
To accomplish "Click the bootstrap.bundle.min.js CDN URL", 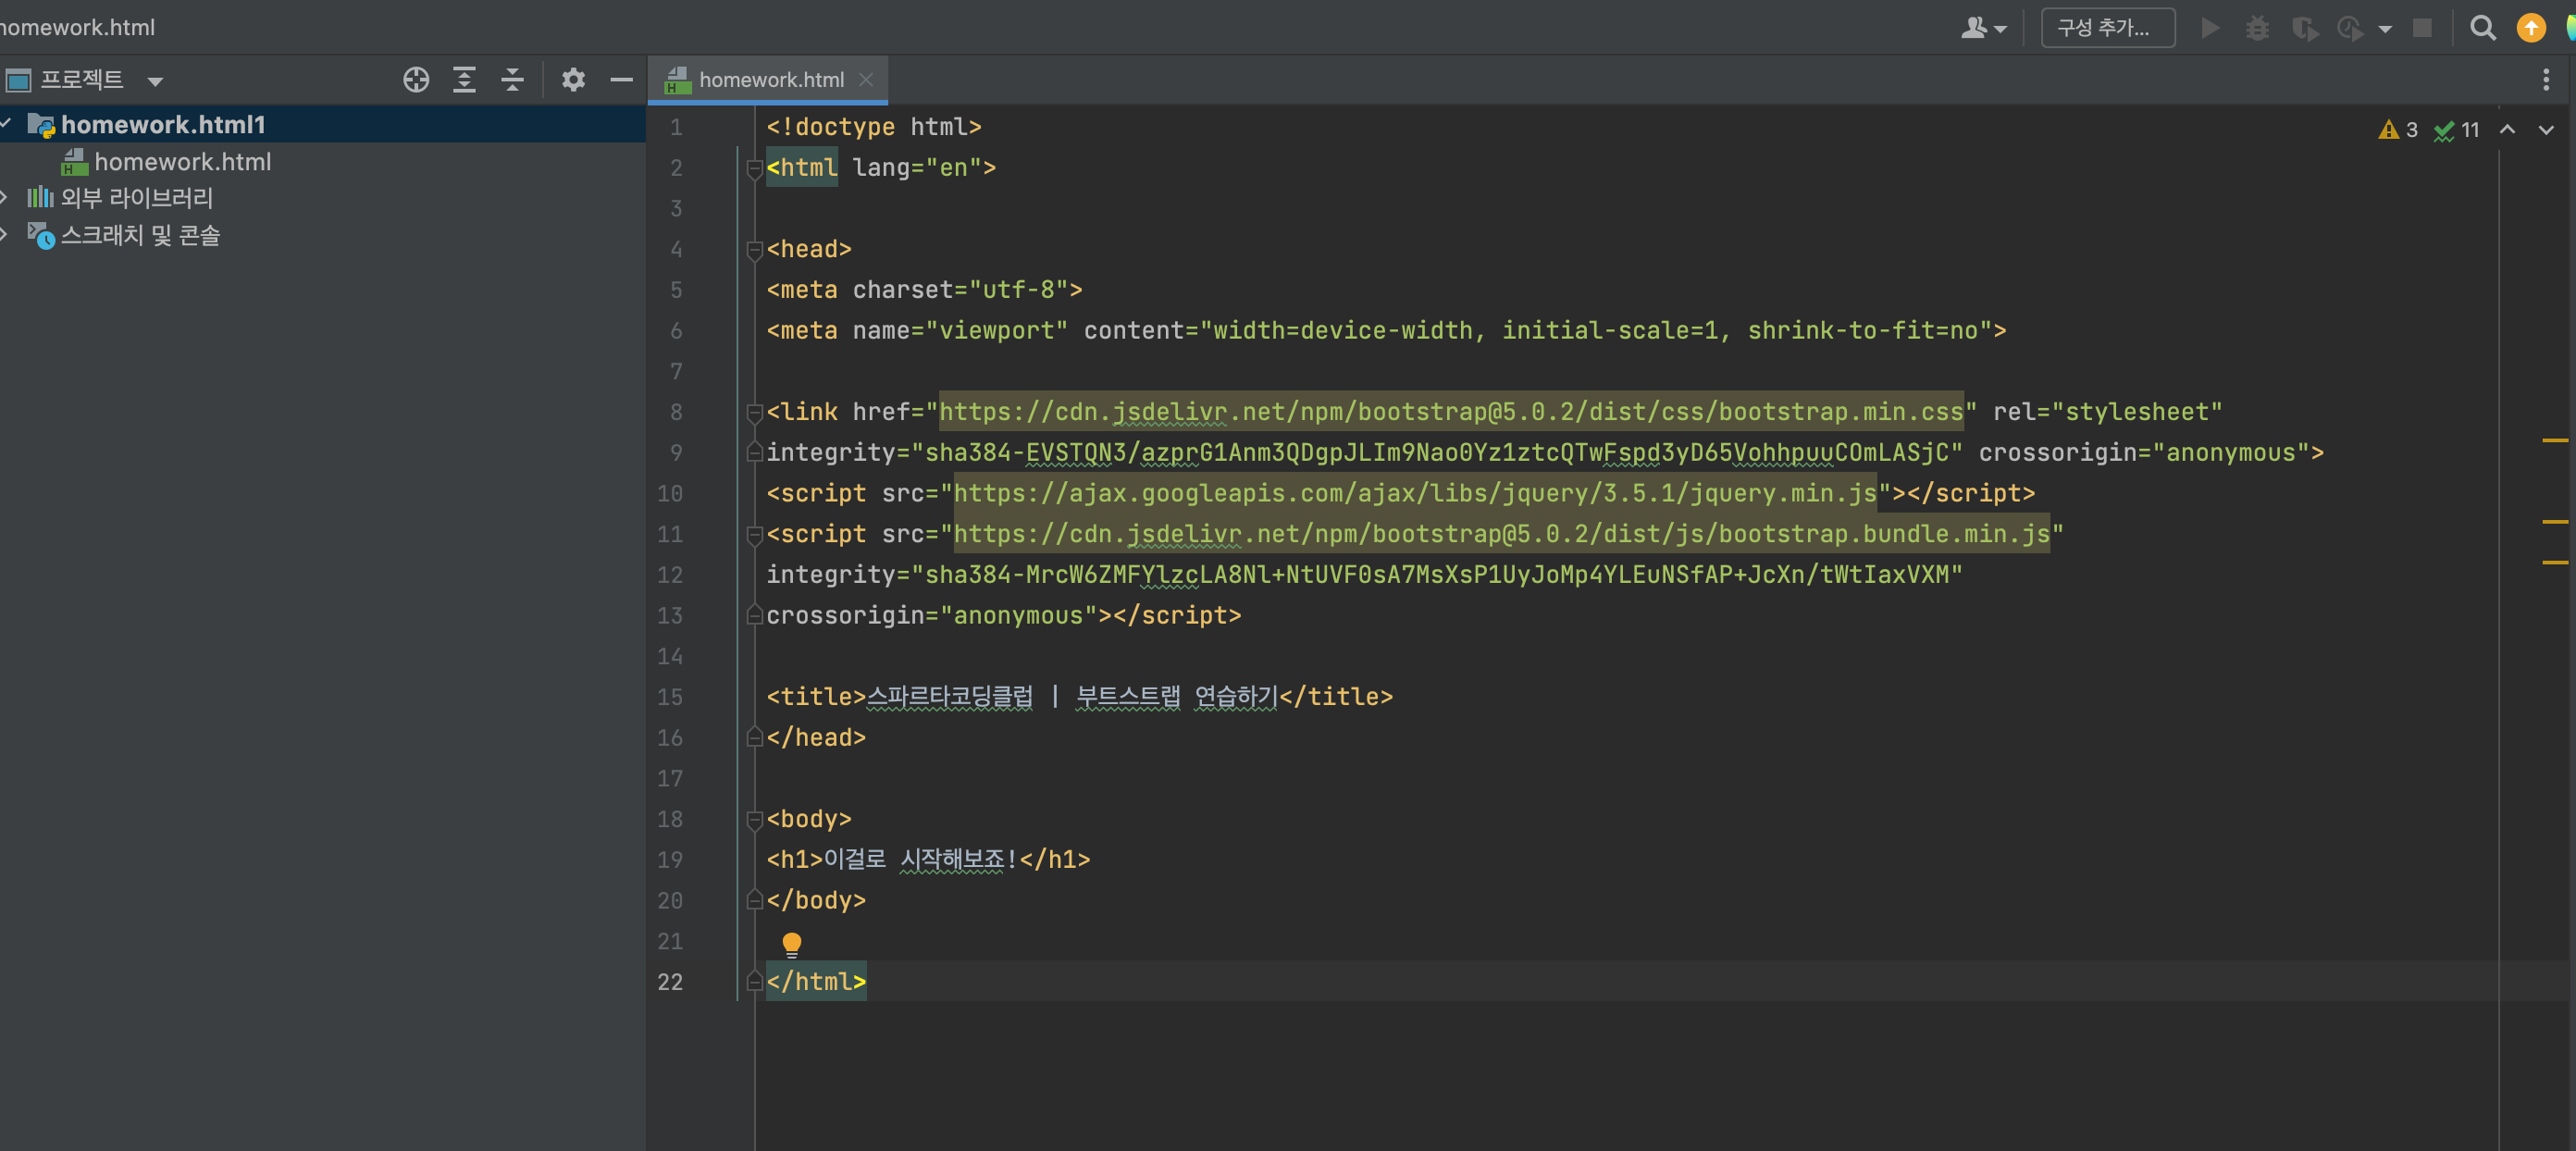I will (x=1502, y=534).
